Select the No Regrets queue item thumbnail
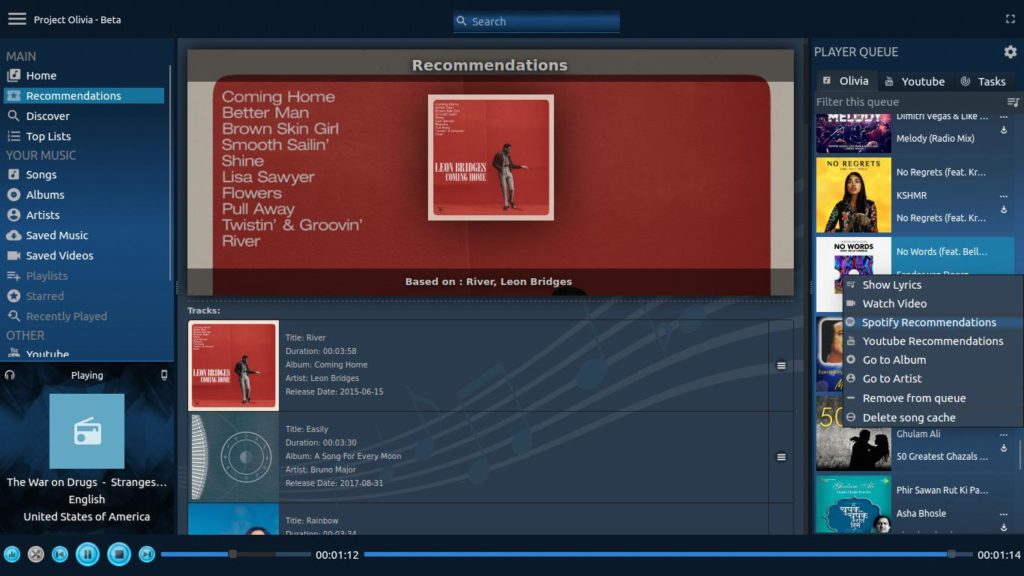 tap(854, 195)
